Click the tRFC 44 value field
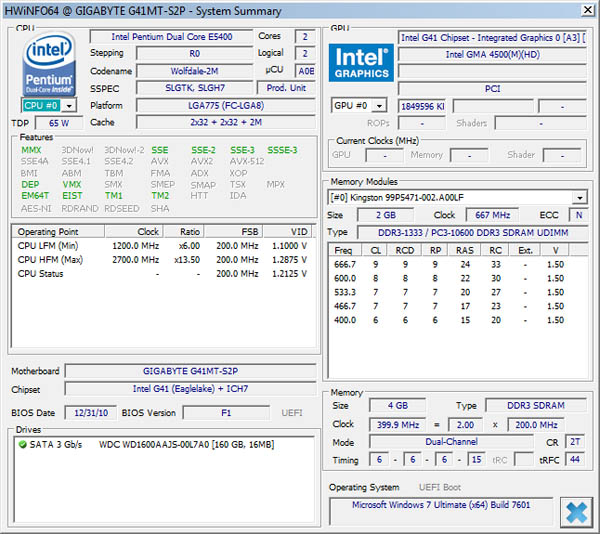 coord(575,459)
